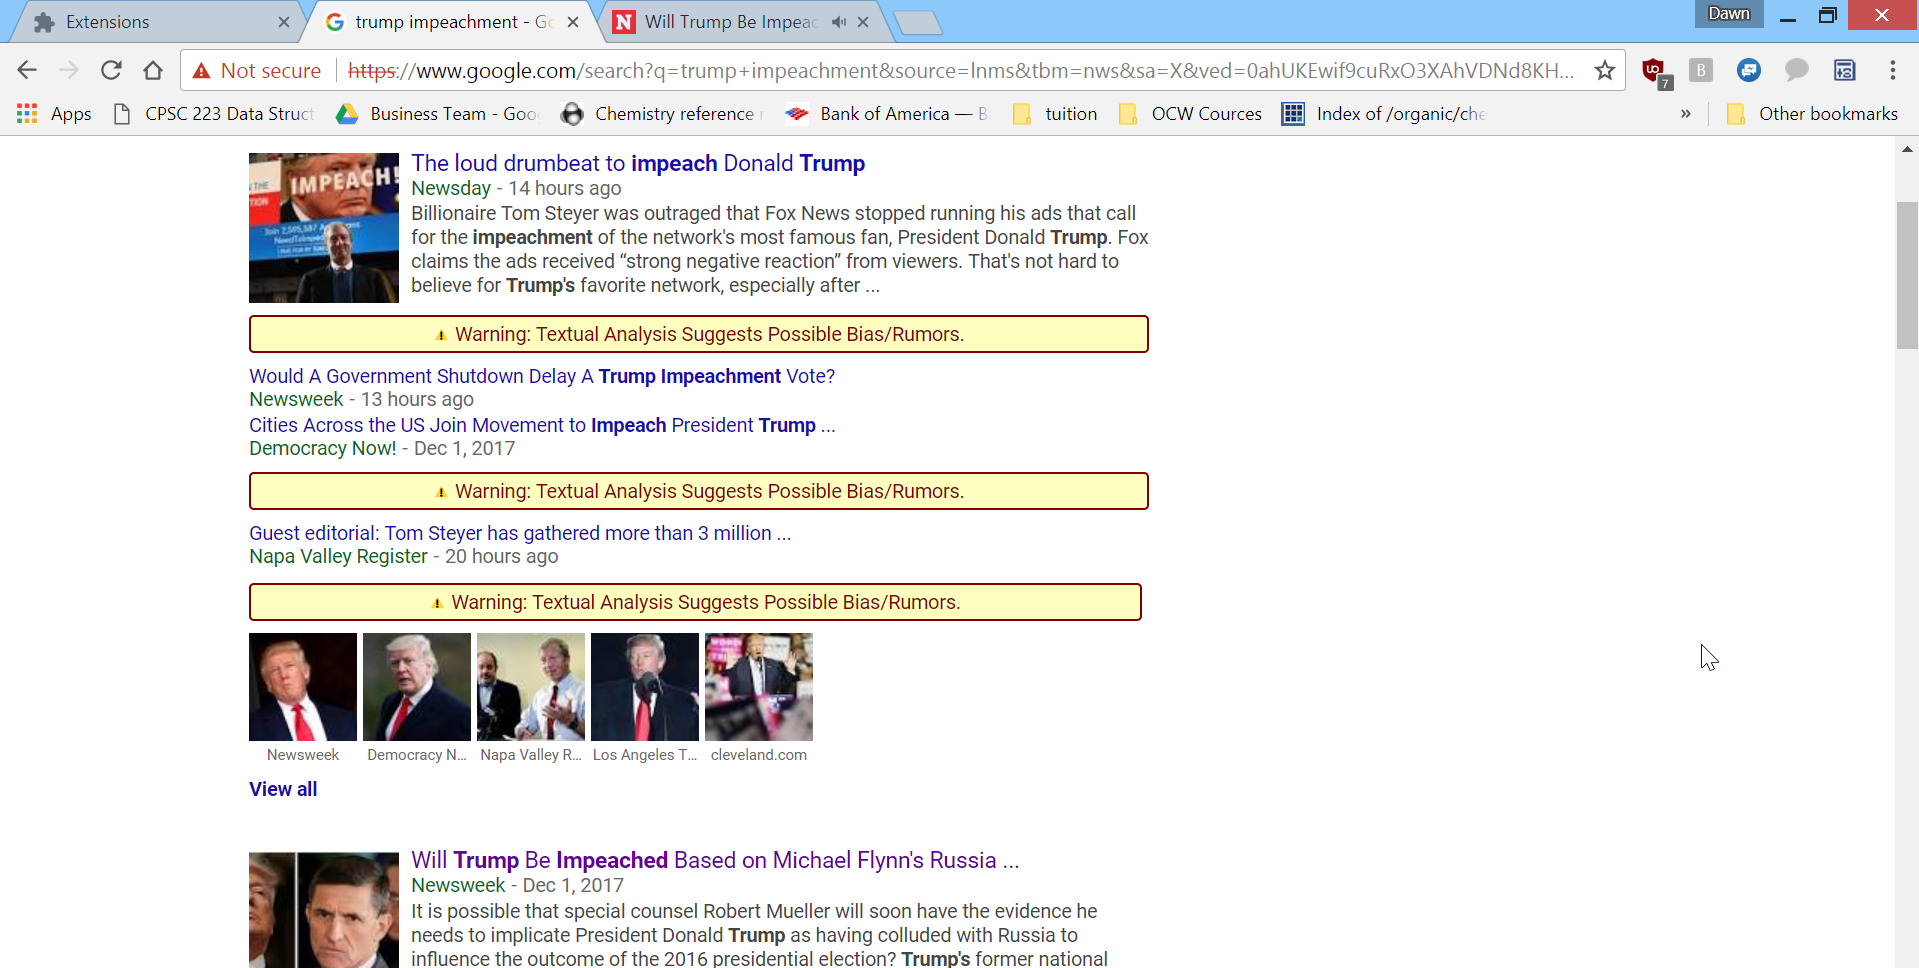
Task: Click the 'Napa Valley Register' source name
Action: tap(338, 556)
